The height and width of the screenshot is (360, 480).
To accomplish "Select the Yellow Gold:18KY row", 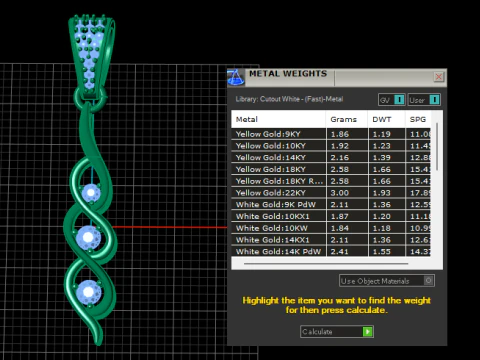I will pos(331,169).
